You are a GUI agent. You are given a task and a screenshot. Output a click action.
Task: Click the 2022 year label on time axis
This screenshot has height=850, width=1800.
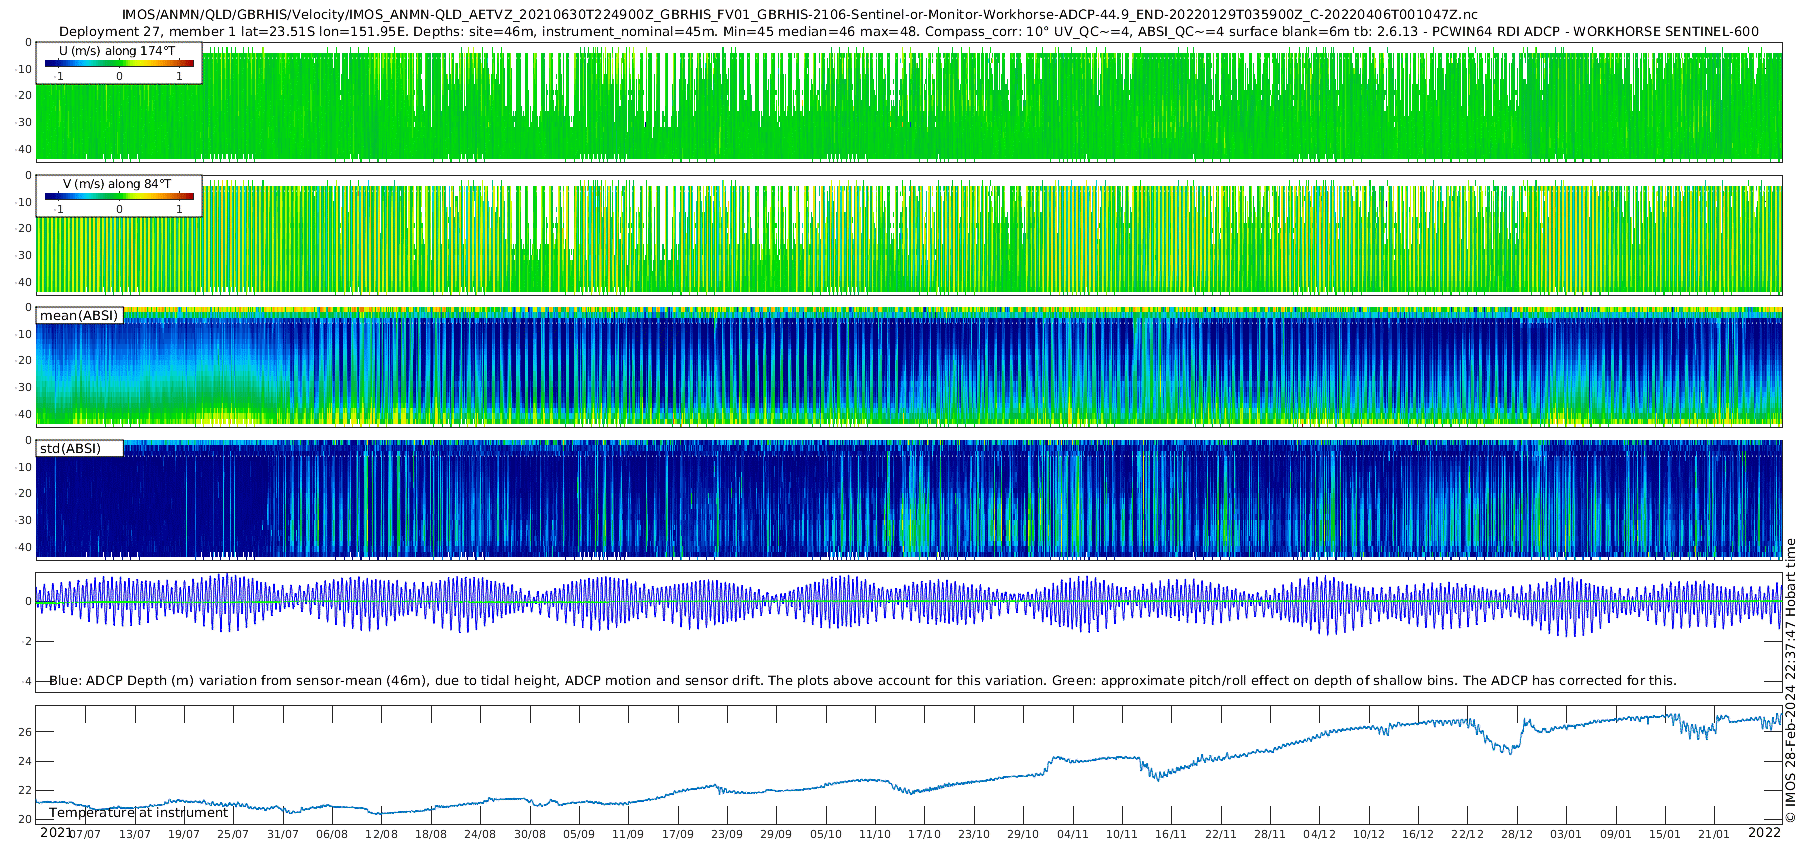(x=1764, y=833)
